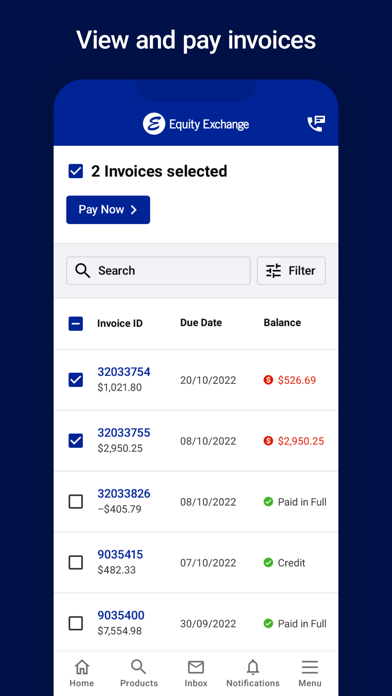This screenshot has width=392, height=696.
Task: Open the contact support phone chat icon
Action: pos(317,124)
